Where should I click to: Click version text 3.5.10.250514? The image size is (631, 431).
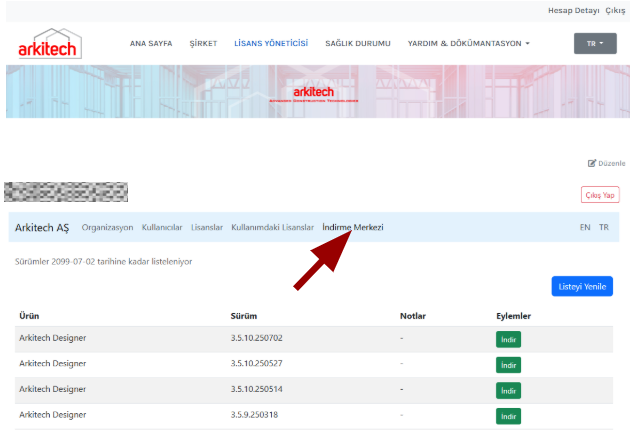257,389
